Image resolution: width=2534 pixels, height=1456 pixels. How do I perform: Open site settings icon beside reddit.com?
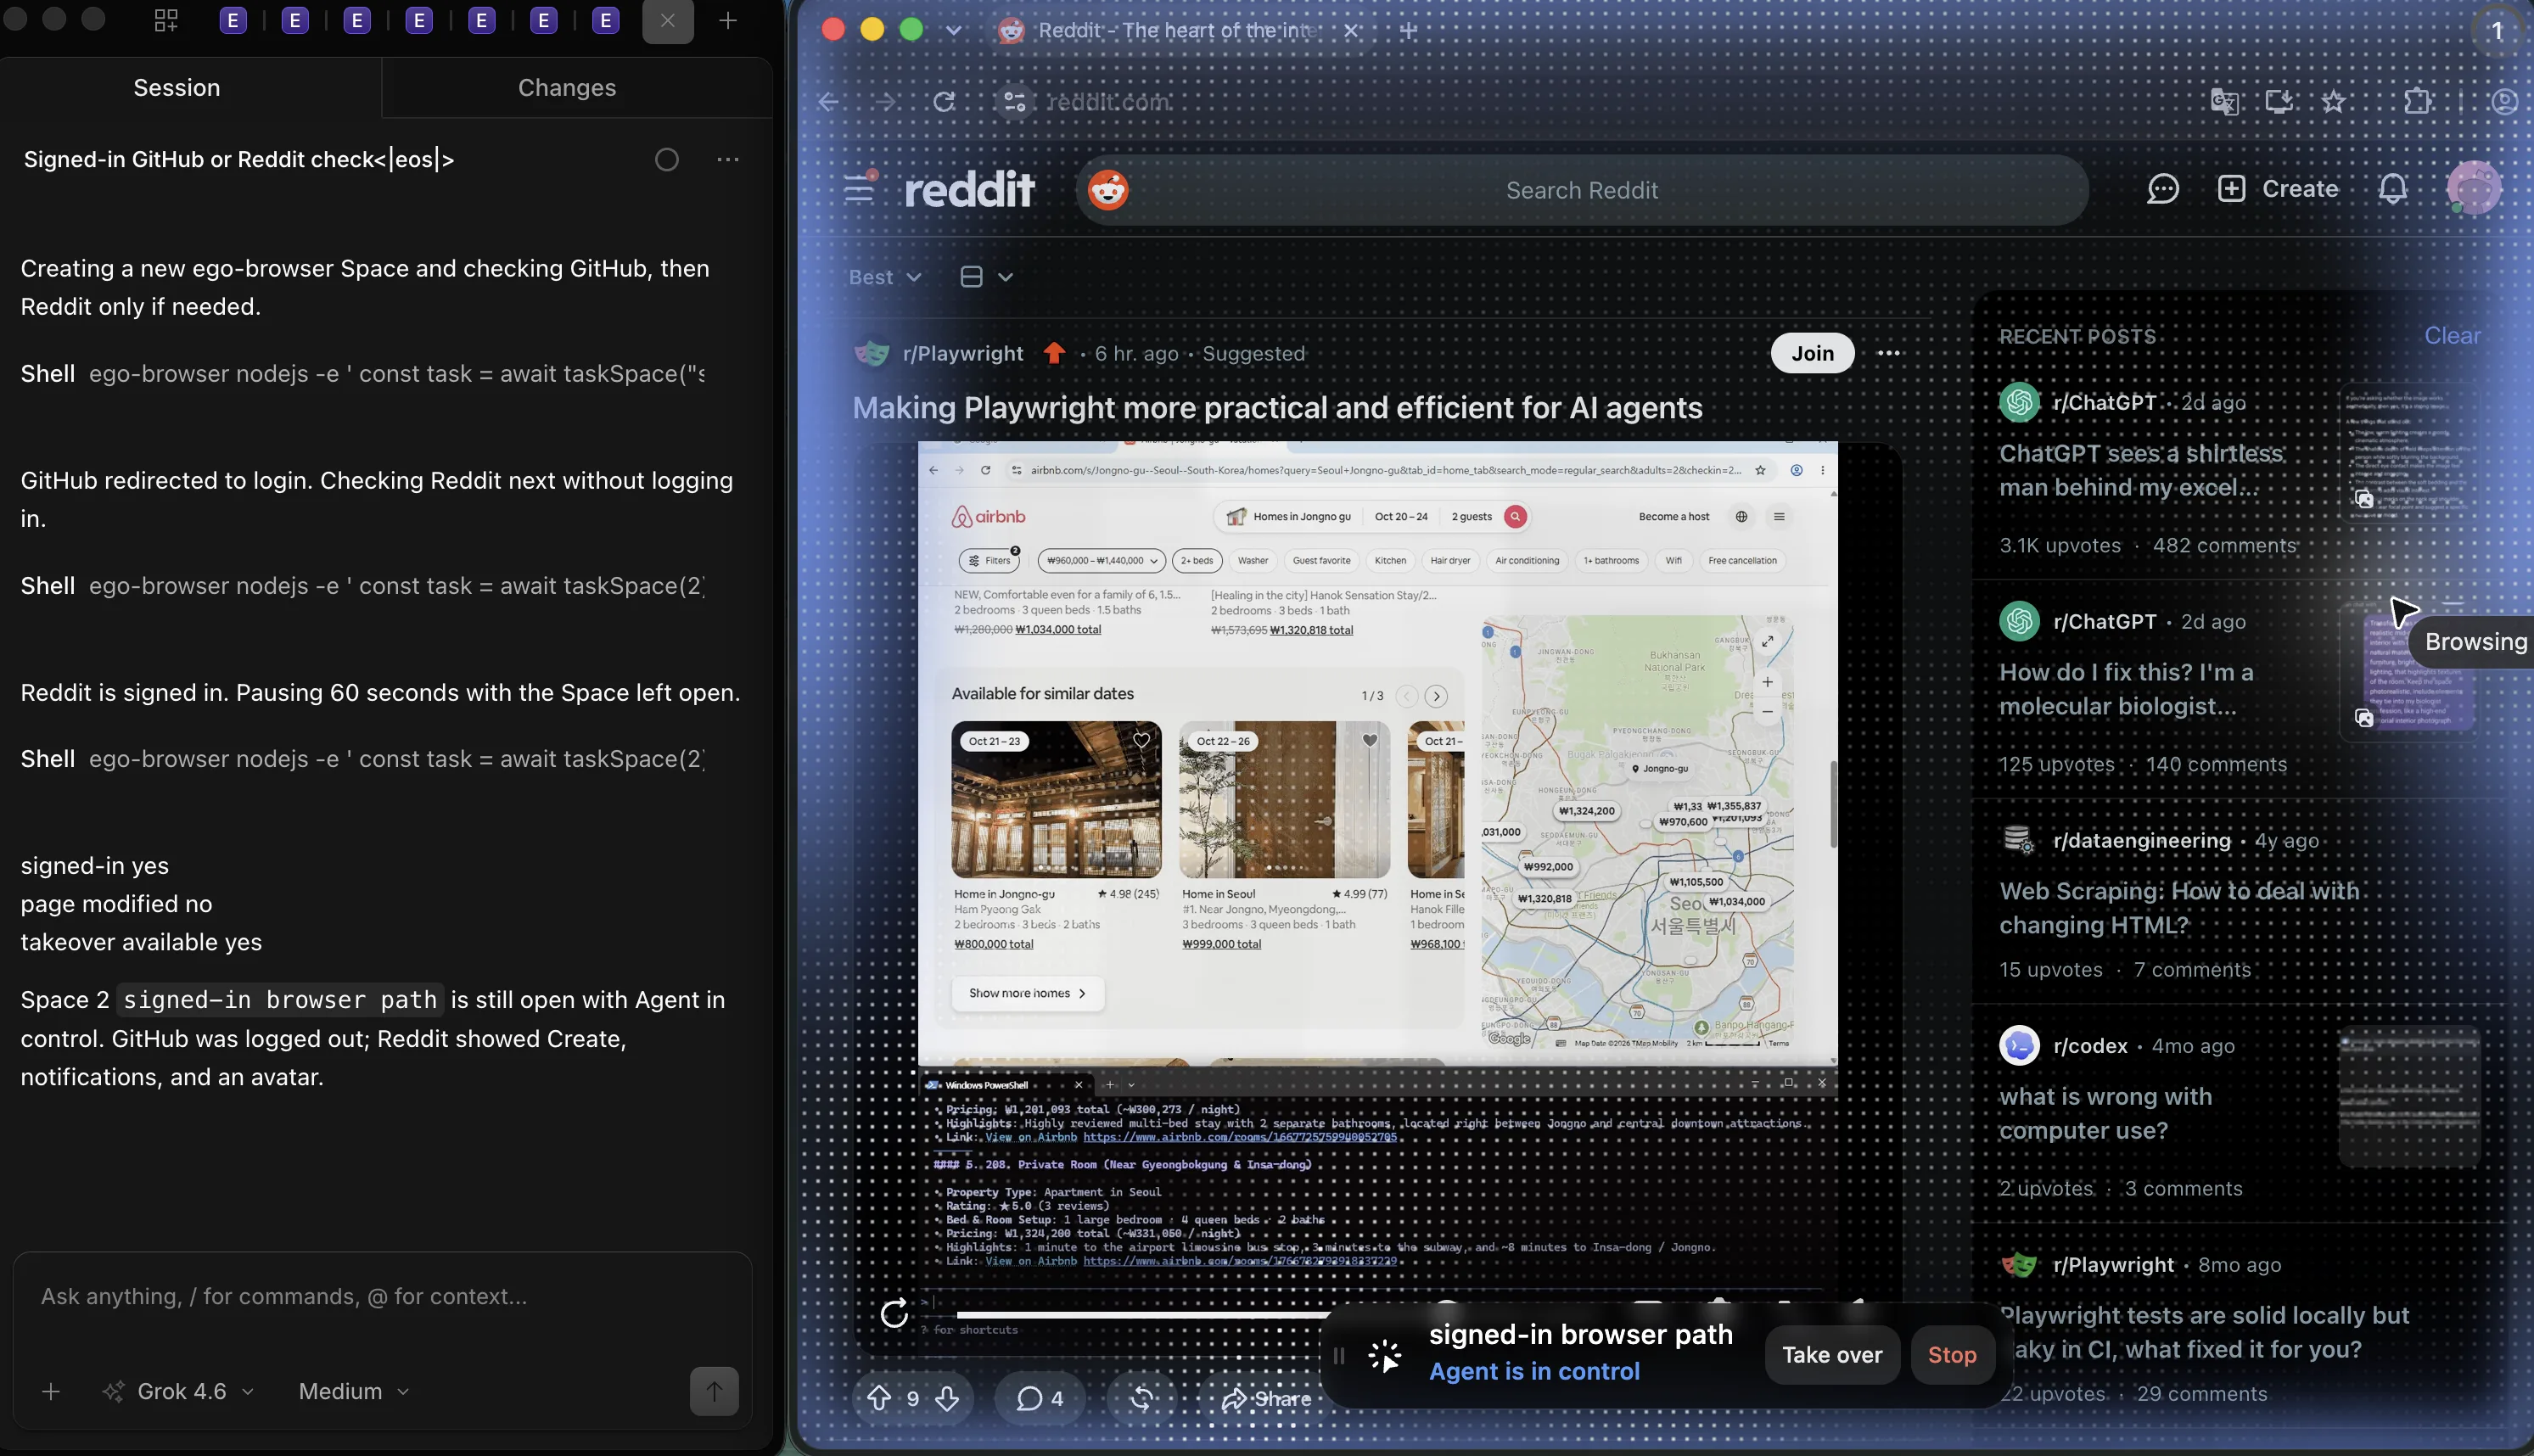[x=1014, y=102]
